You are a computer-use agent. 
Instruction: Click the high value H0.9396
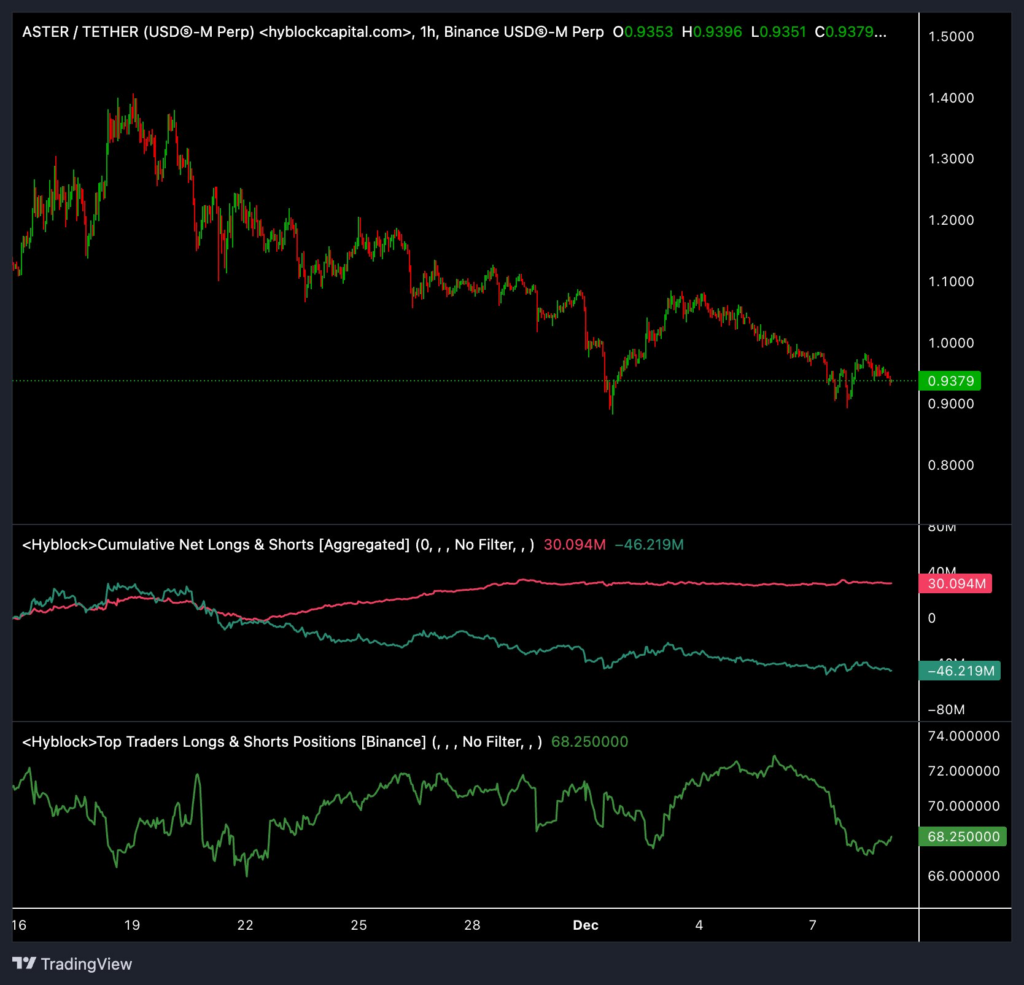pos(710,31)
